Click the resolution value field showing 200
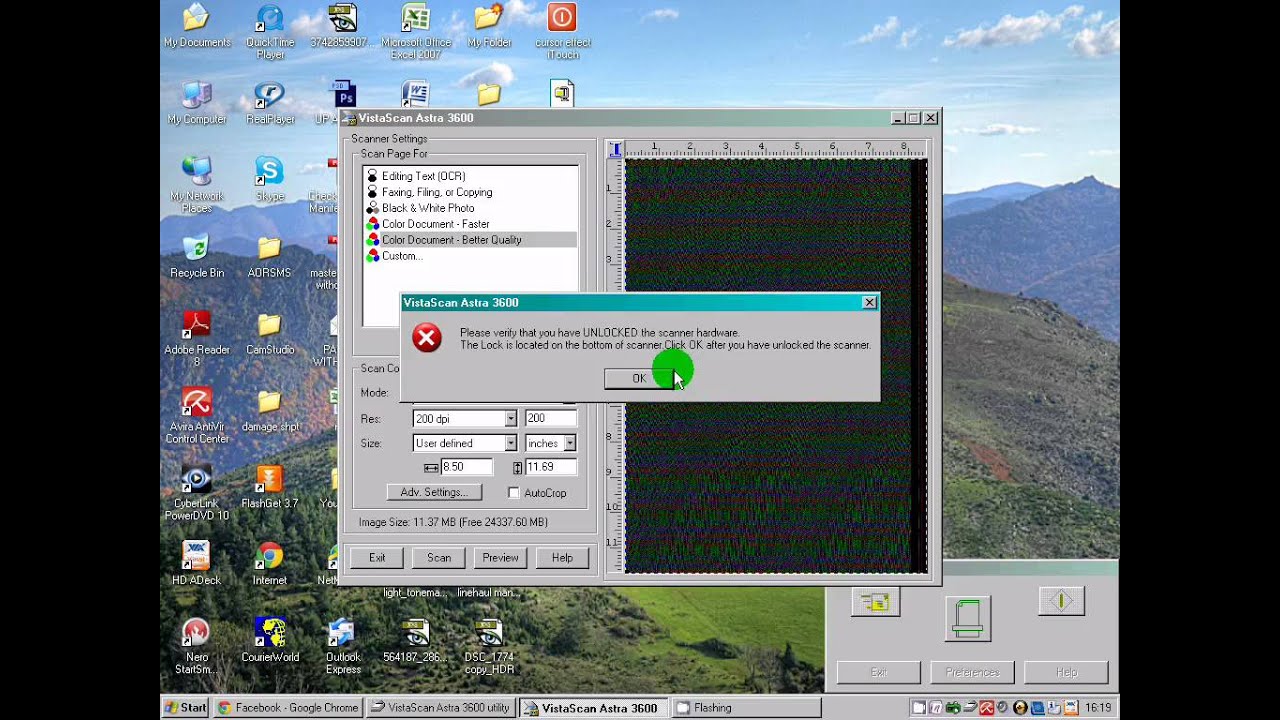Viewport: 1280px width, 720px height. click(x=550, y=418)
